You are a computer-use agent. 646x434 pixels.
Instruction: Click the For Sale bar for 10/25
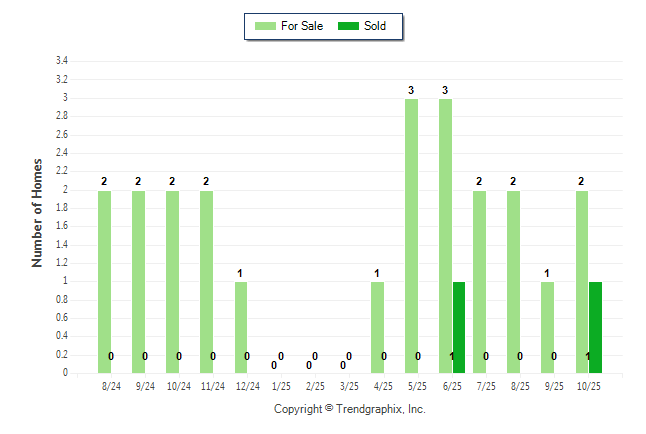pos(582,282)
